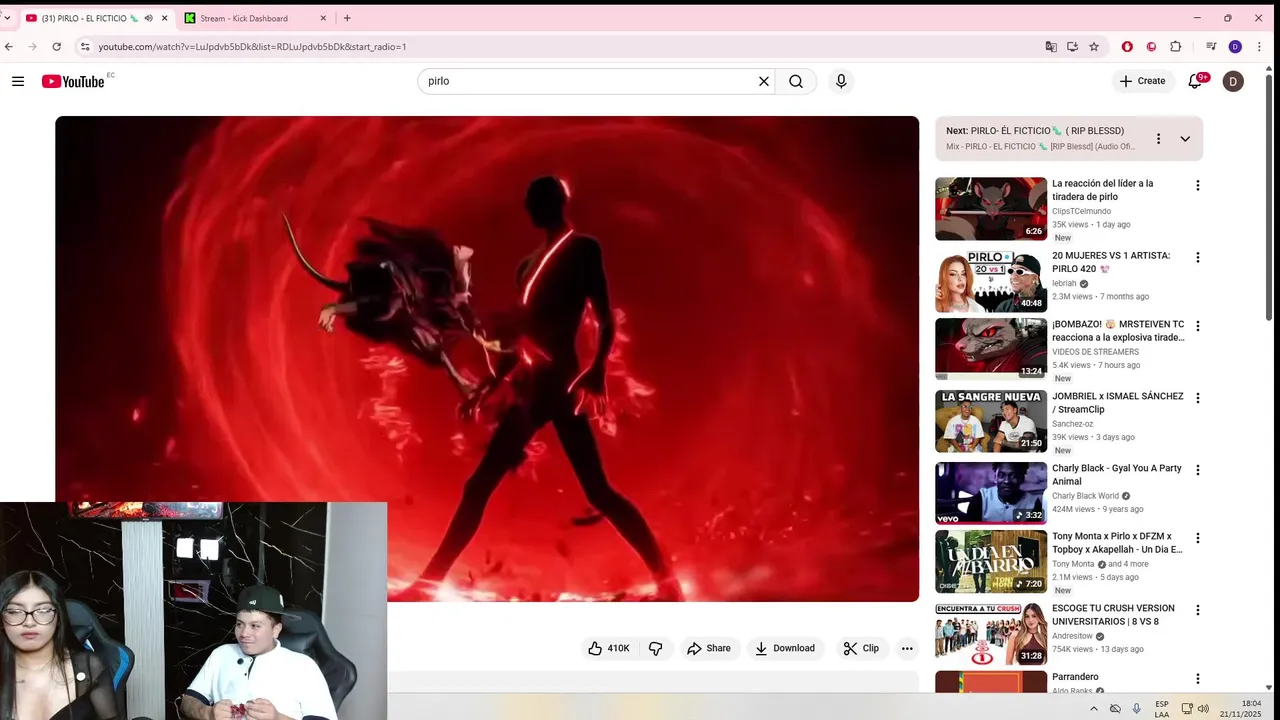Open the notifications bell

click(x=1195, y=81)
